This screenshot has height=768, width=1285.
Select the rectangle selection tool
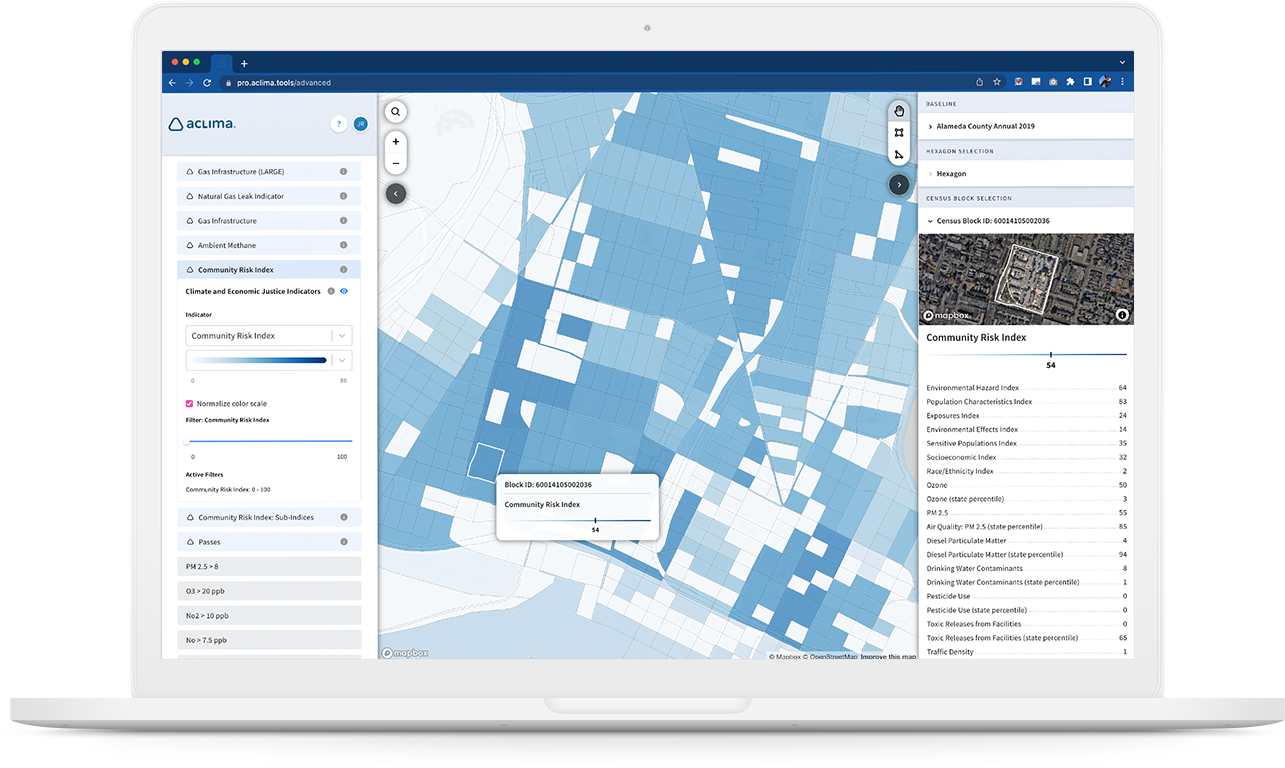[899, 132]
